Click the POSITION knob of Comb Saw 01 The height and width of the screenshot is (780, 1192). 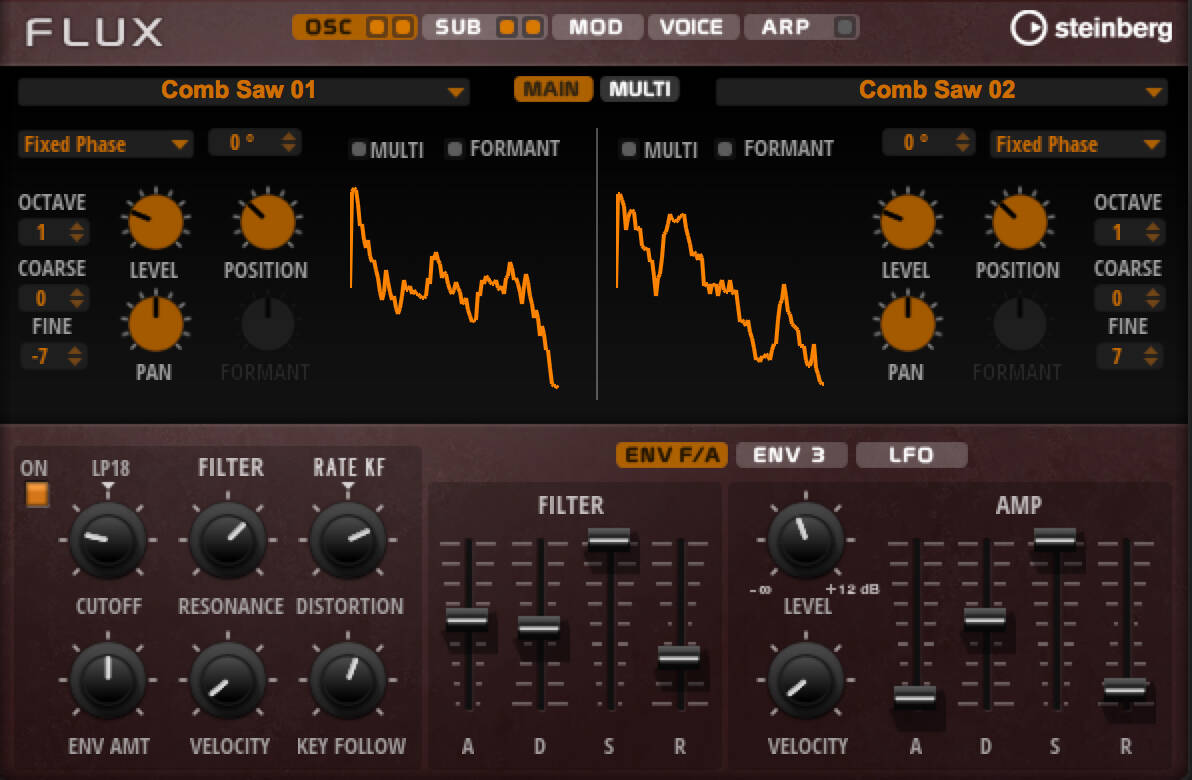(268, 221)
